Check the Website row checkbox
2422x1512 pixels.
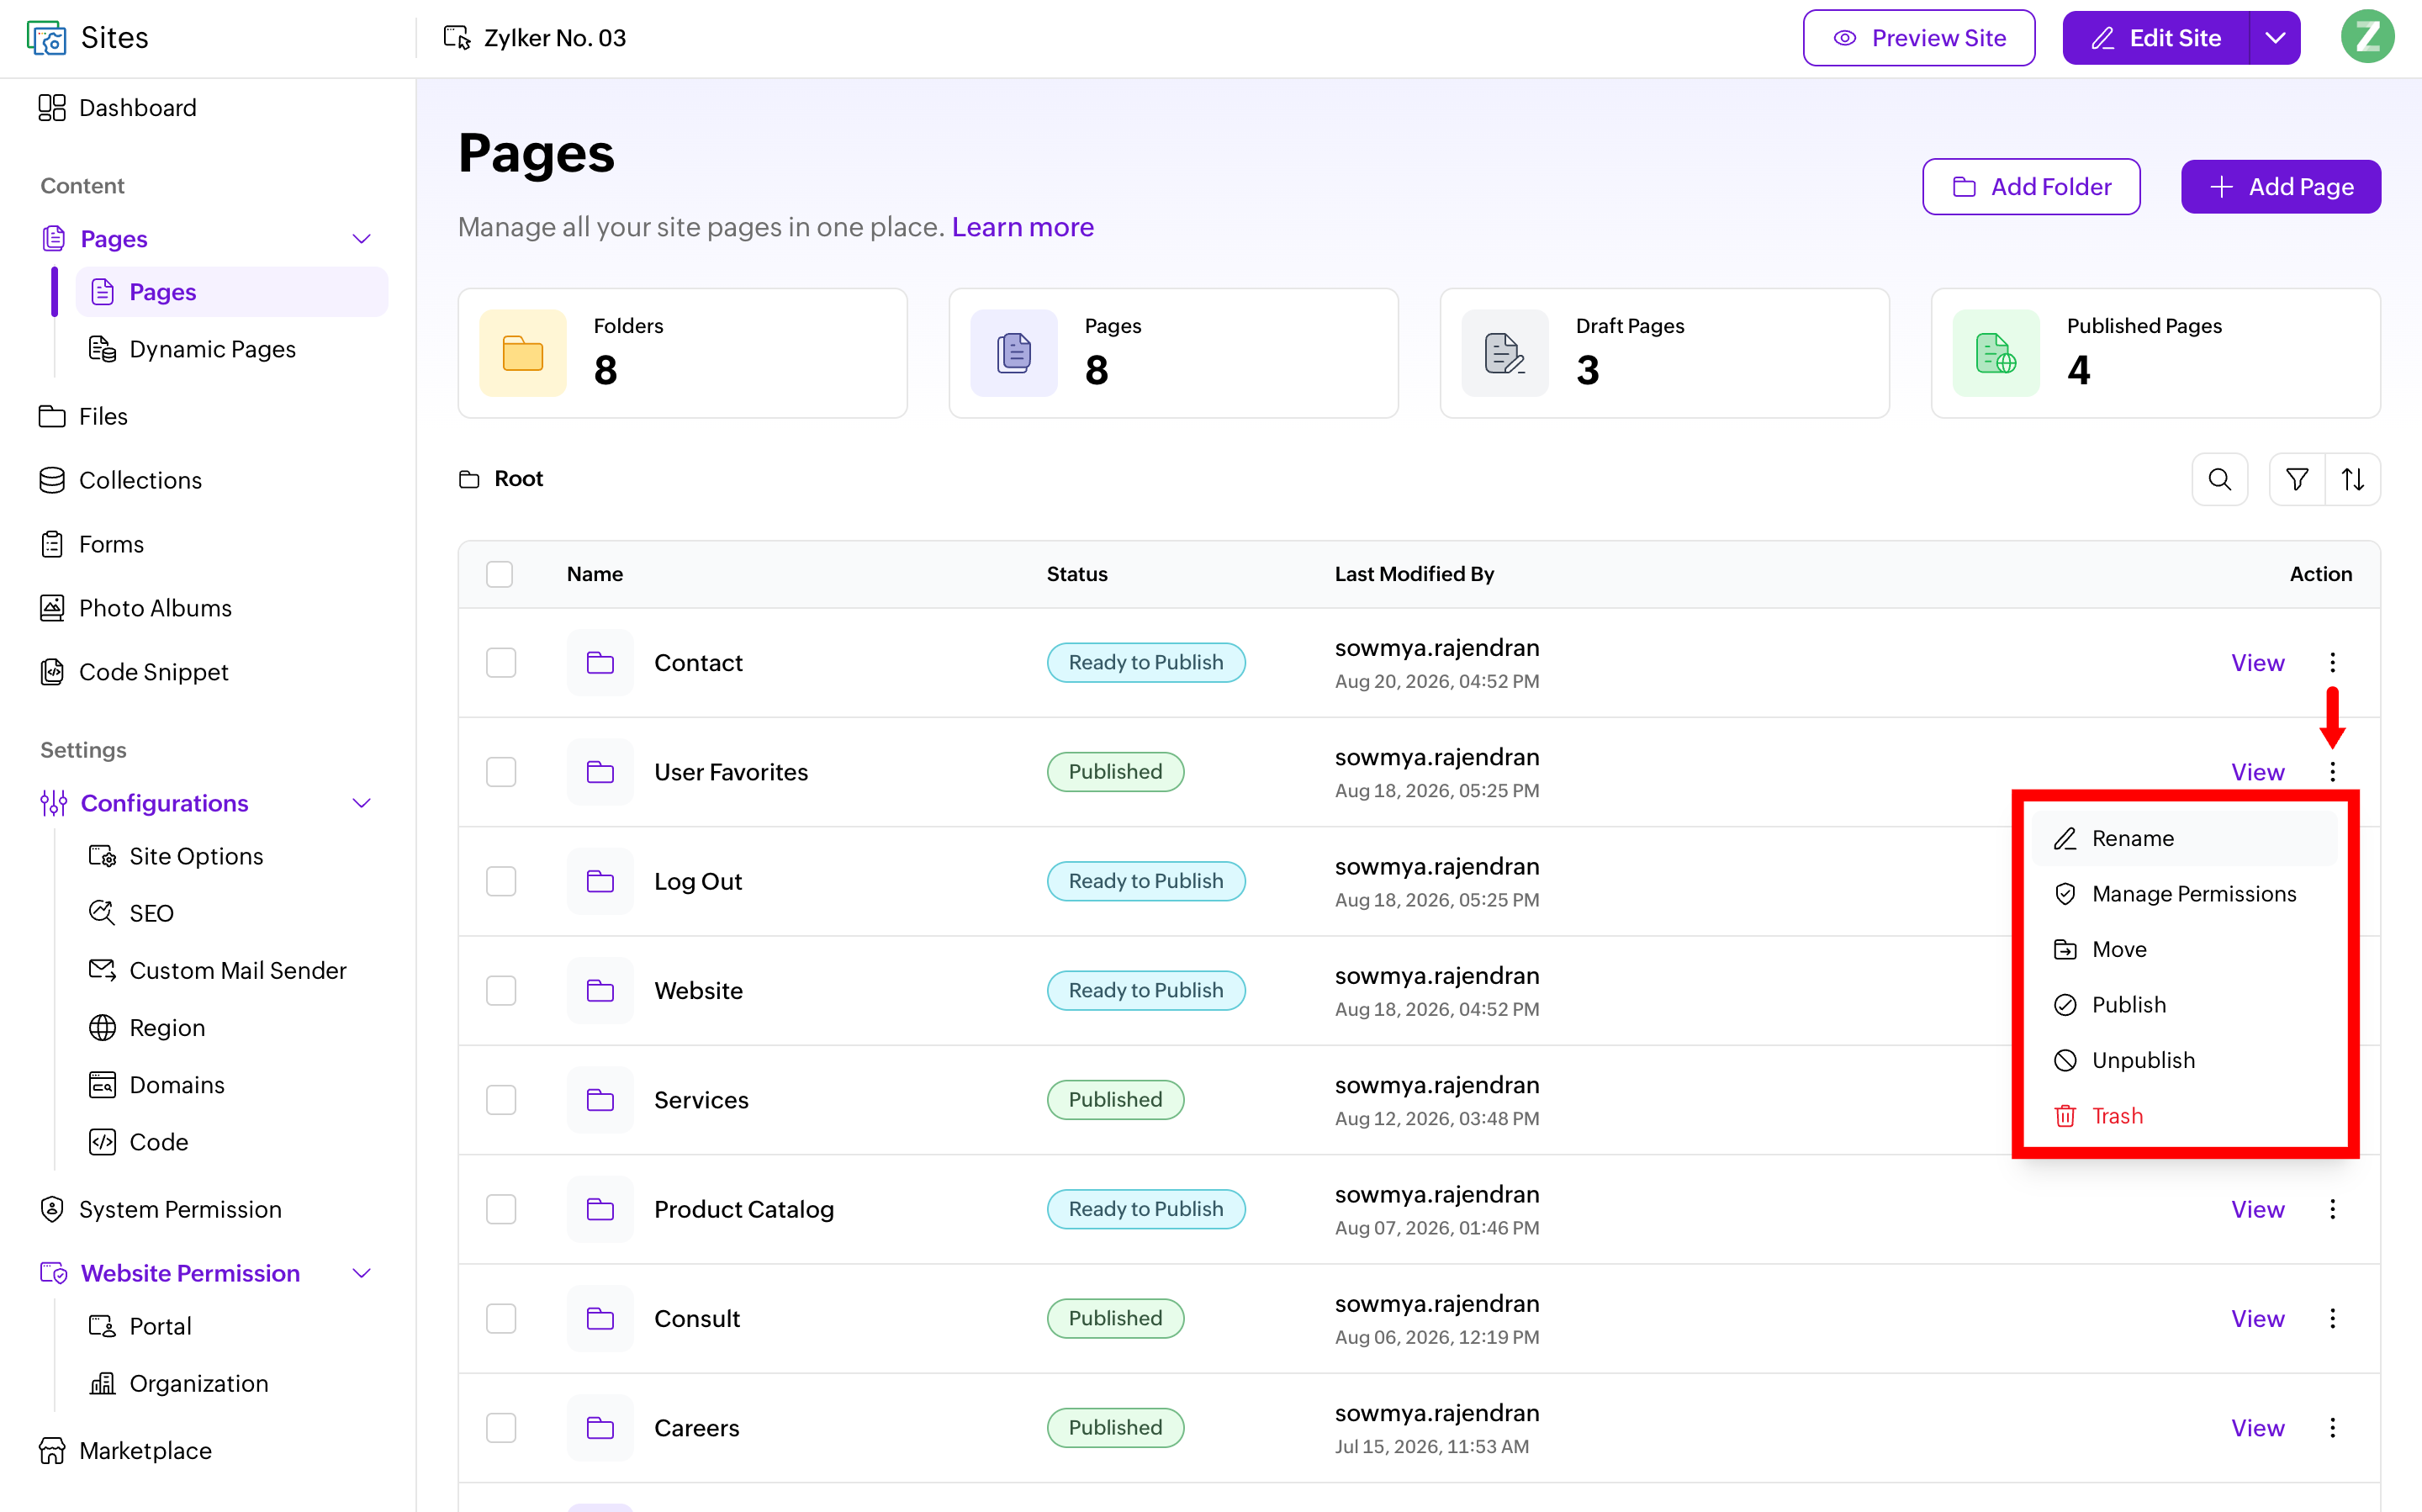[501, 991]
